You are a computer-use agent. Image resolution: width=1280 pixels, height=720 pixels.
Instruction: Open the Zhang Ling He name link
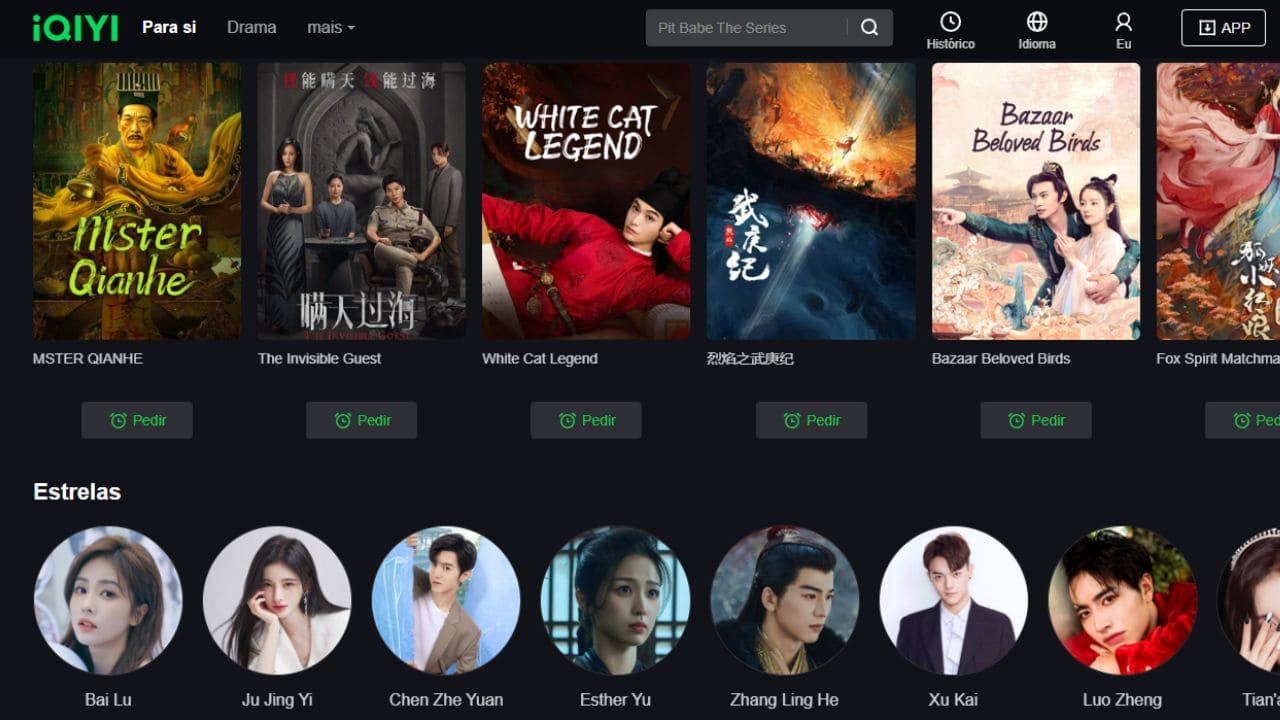[x=784, y=699]
